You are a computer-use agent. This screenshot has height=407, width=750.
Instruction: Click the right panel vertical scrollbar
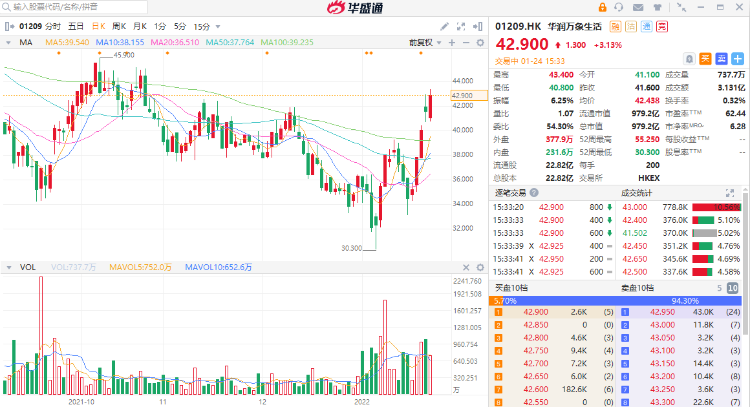pos(746,263)
